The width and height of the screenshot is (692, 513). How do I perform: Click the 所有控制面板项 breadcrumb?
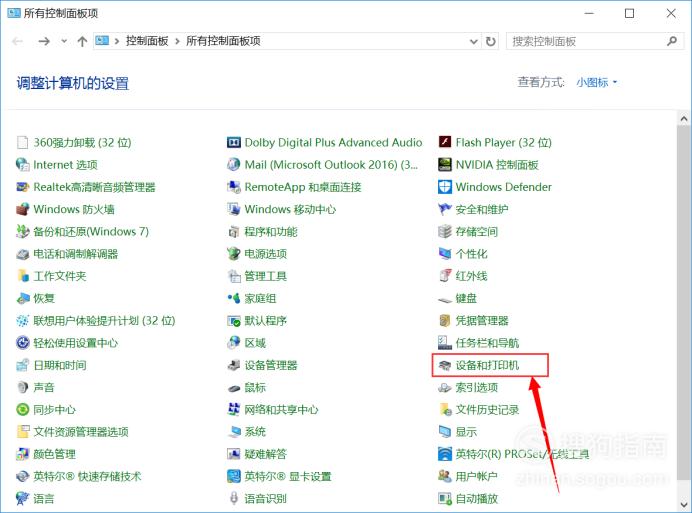click(x=223, y=41)
